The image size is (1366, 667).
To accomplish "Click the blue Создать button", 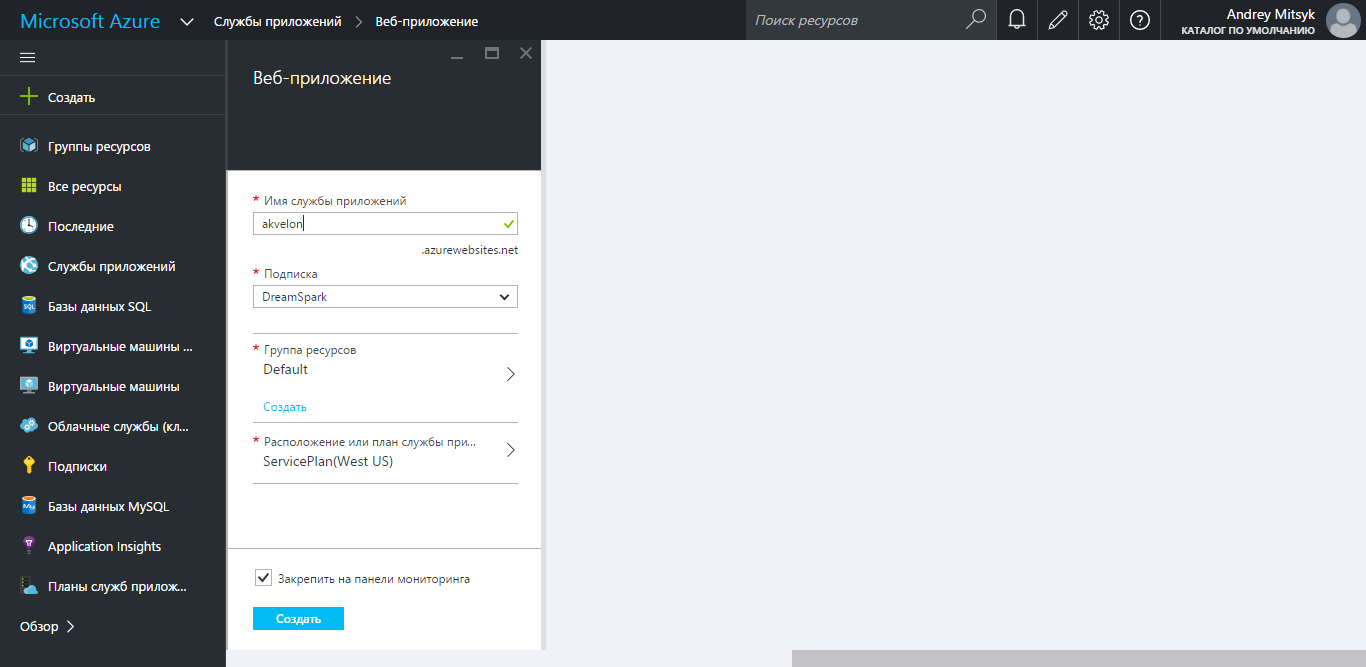I will (298, 619).
